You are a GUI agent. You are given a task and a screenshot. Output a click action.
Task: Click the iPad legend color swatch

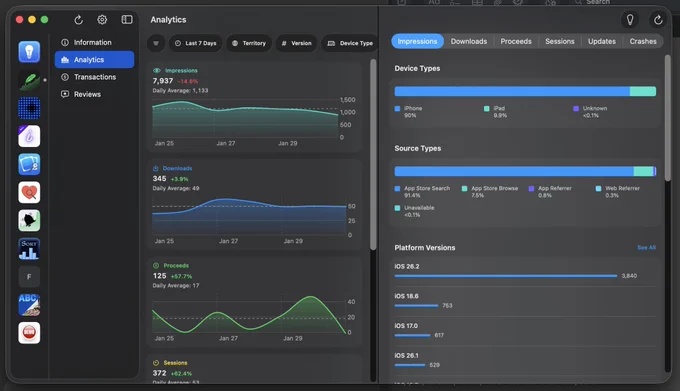click(487, 108)
